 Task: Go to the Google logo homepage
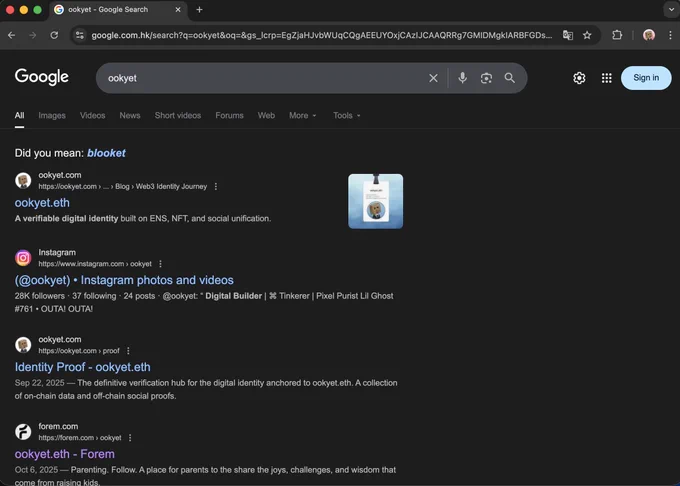tap(42, 77)
